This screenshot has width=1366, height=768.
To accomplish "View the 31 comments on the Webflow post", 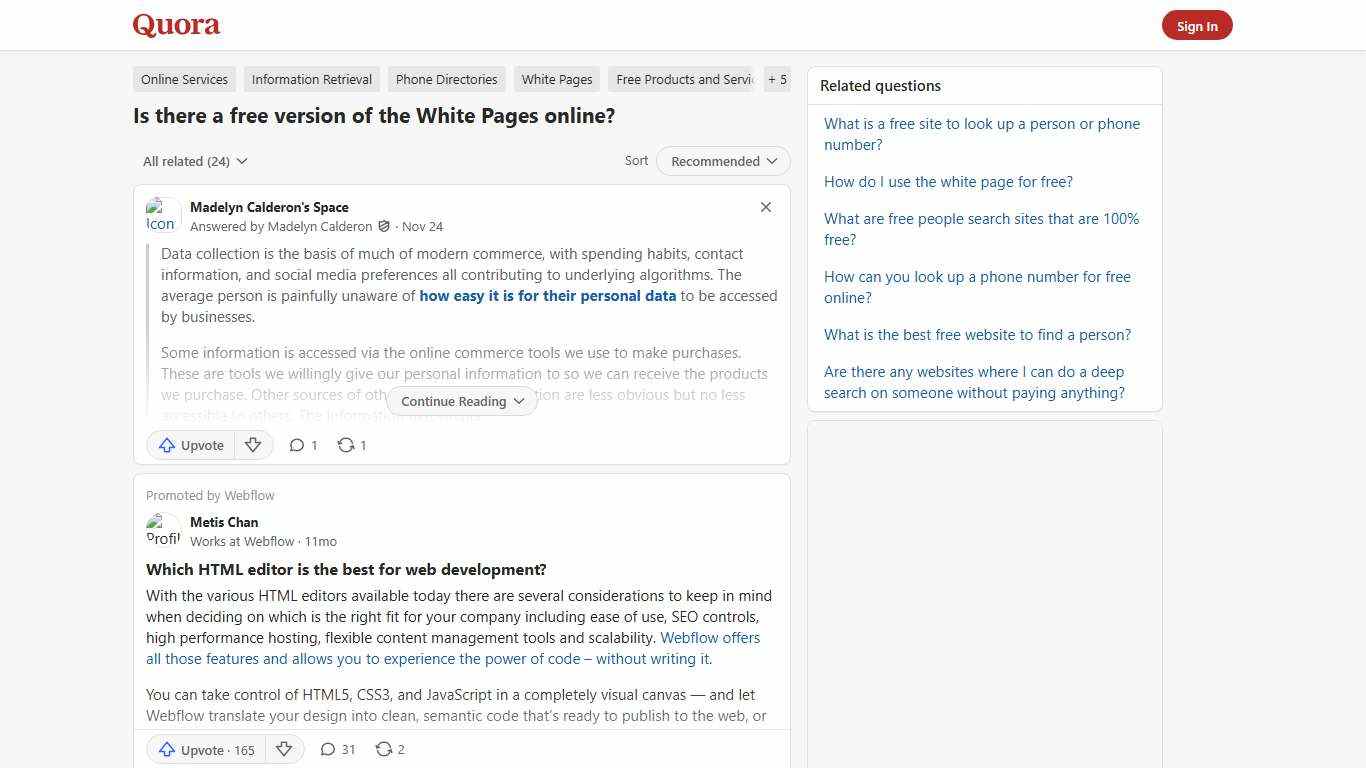I will [x=337, y=749].
